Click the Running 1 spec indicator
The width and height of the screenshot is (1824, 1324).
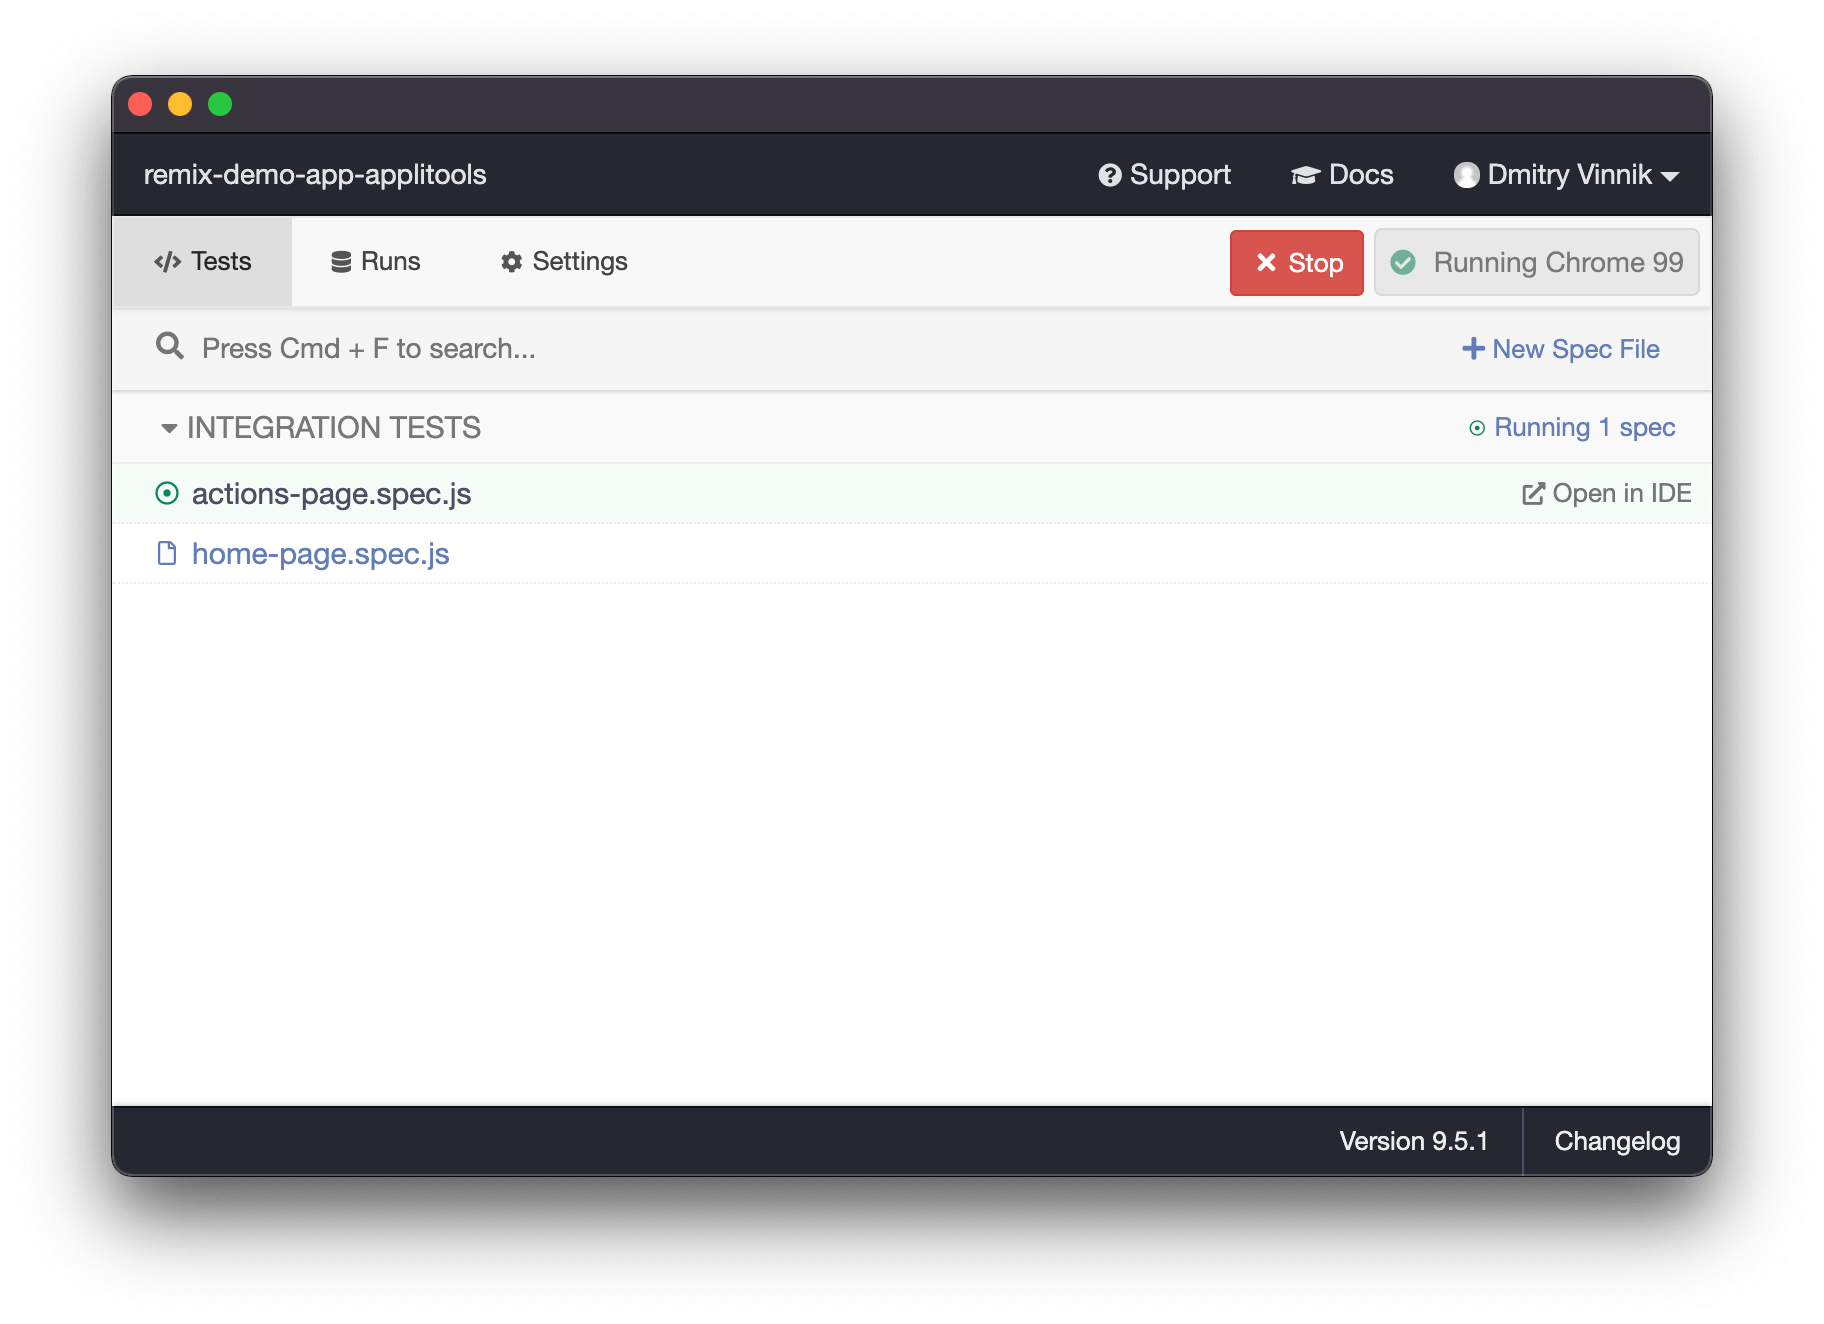point(1571,427)
